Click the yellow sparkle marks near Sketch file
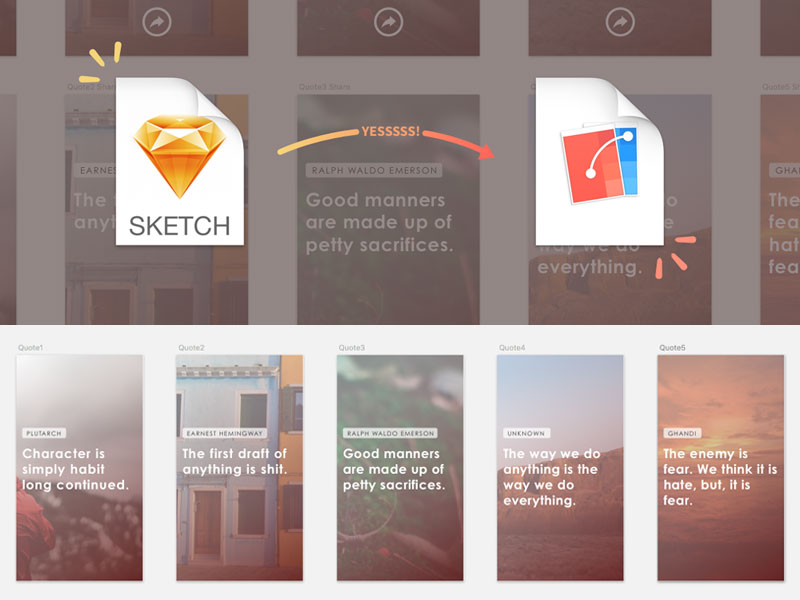This screenshot has height=600, width=800. click(100, 62)
